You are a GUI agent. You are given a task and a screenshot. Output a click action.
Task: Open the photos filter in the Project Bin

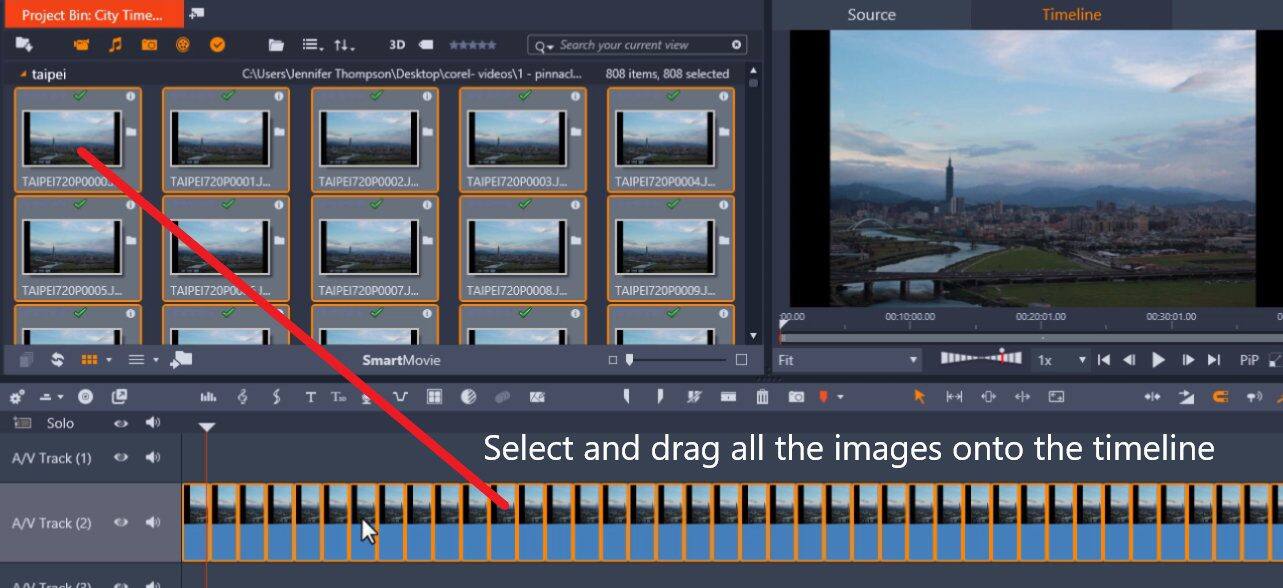[149, 44]
